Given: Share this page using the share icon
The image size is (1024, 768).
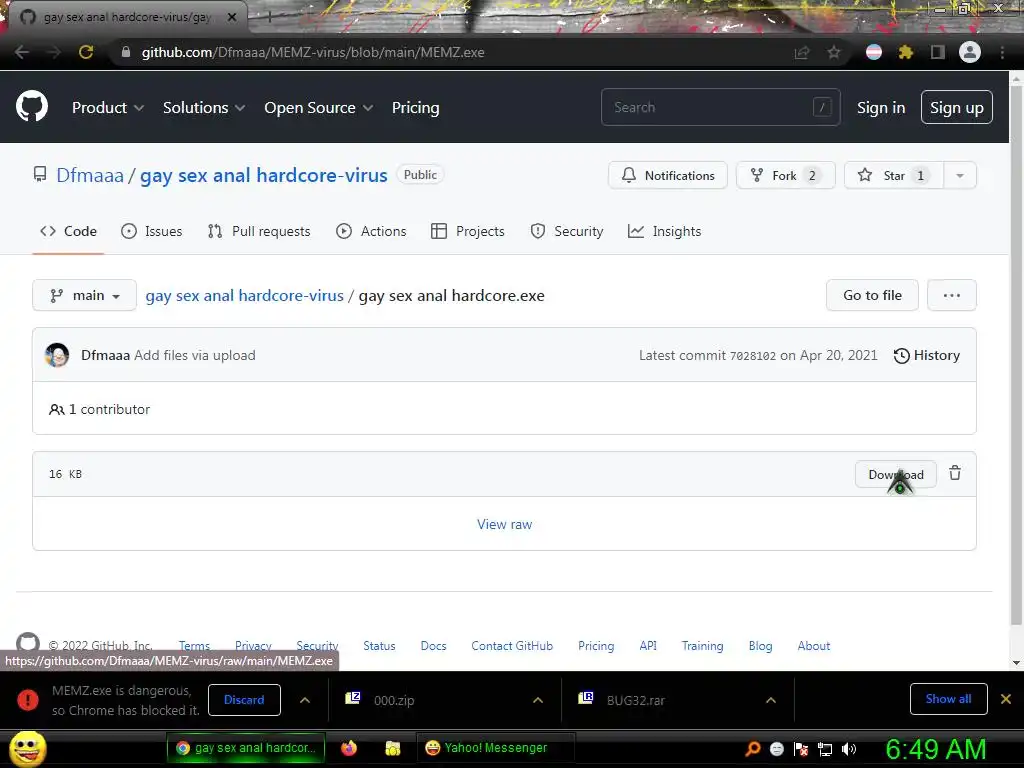Looking at the screenshot, I should [x=802, y=52].
